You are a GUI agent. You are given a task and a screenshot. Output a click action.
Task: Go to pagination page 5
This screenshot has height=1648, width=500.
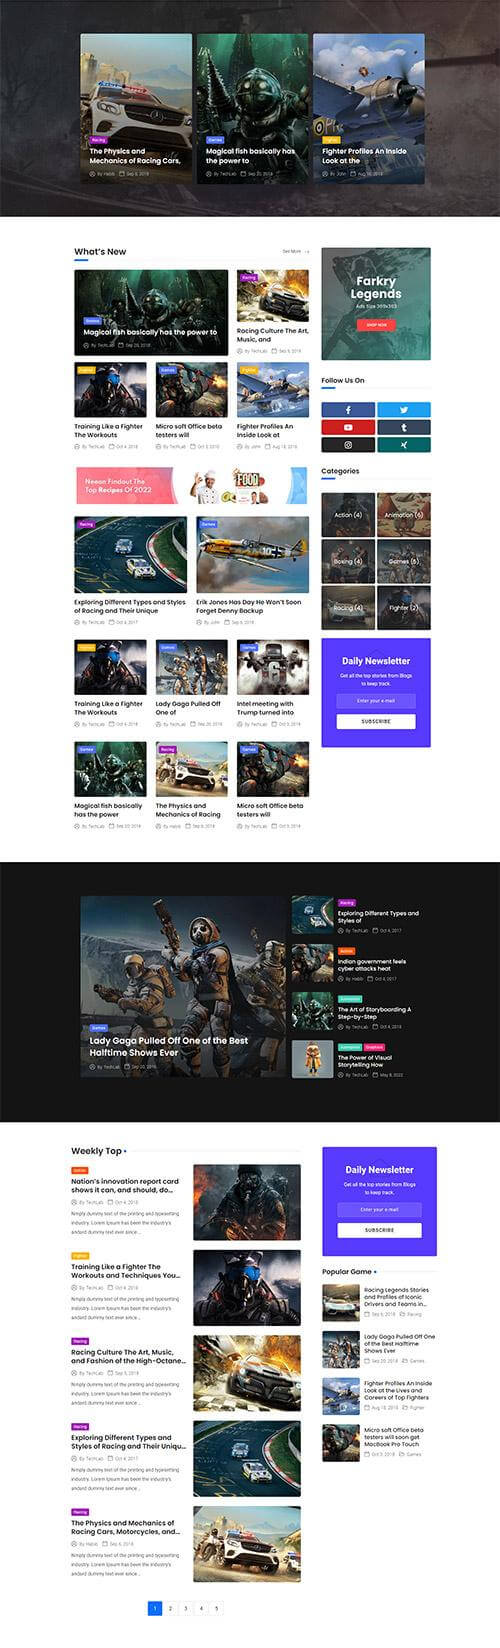pyautogui.click(x=216, y=1608)
